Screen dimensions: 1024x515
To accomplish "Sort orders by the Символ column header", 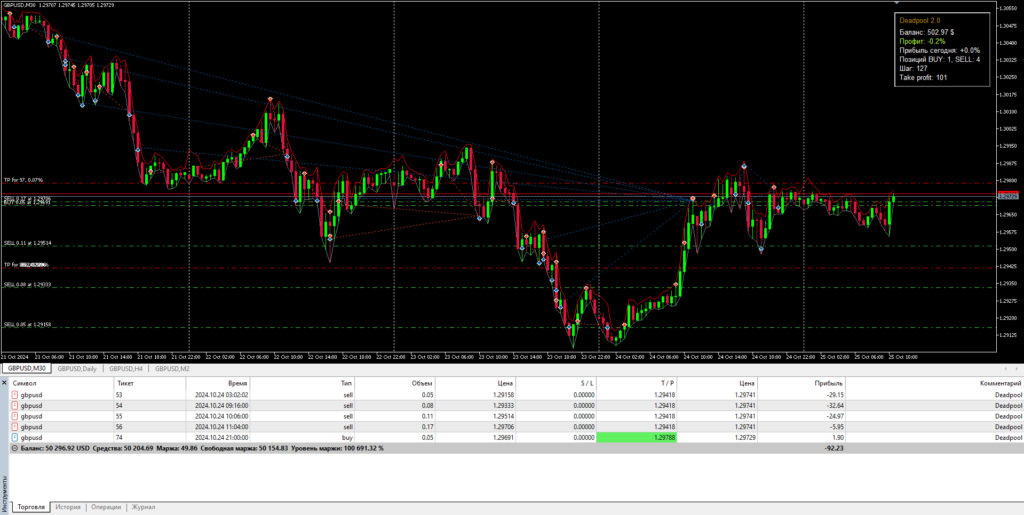I will coord(25,384).
